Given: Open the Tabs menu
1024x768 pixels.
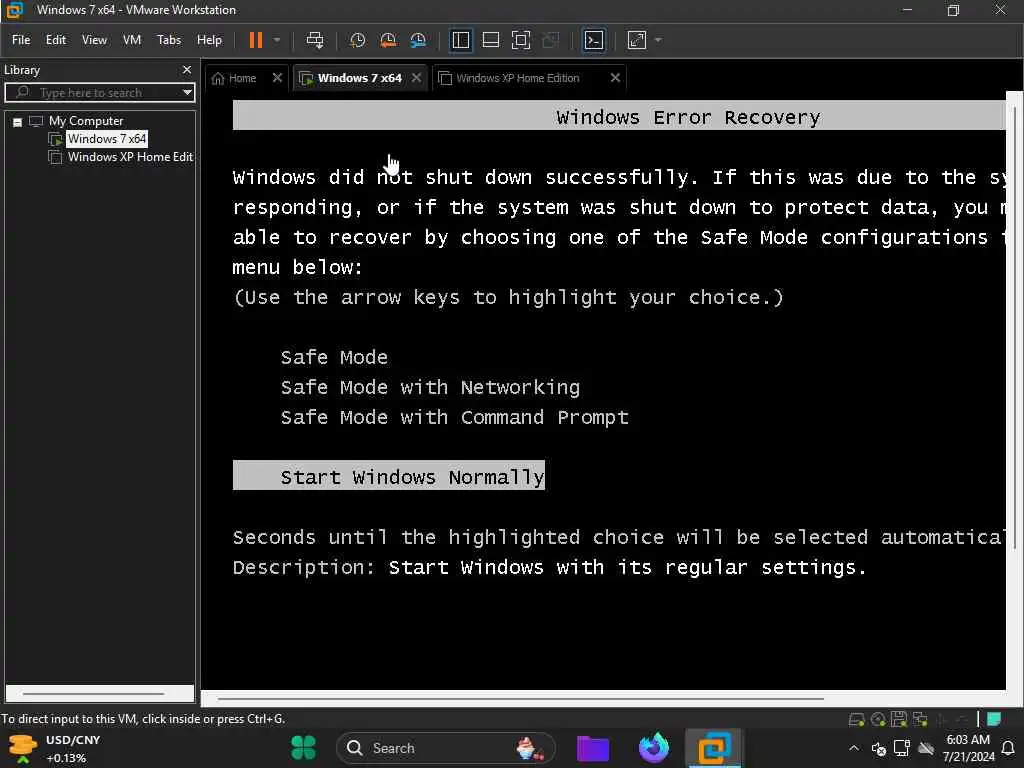Looking at the screenshot, I should tap(168, 40).
